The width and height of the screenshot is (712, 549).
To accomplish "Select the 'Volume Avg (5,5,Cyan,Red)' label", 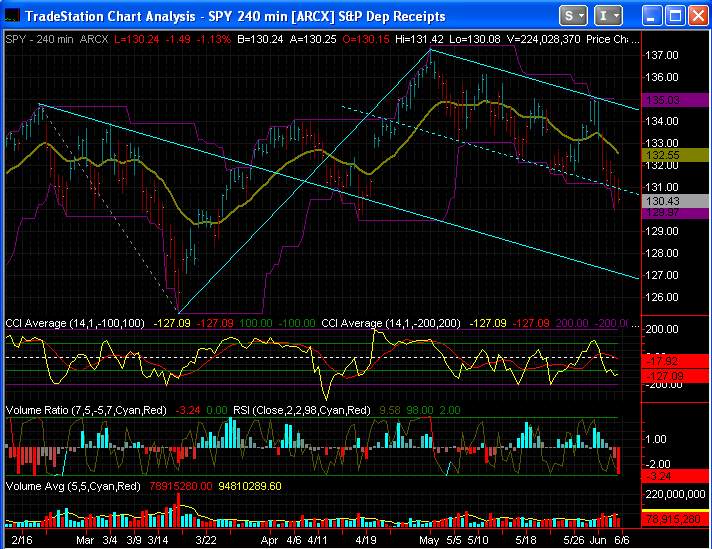I will pyautogui.click(x=73, y=486).
